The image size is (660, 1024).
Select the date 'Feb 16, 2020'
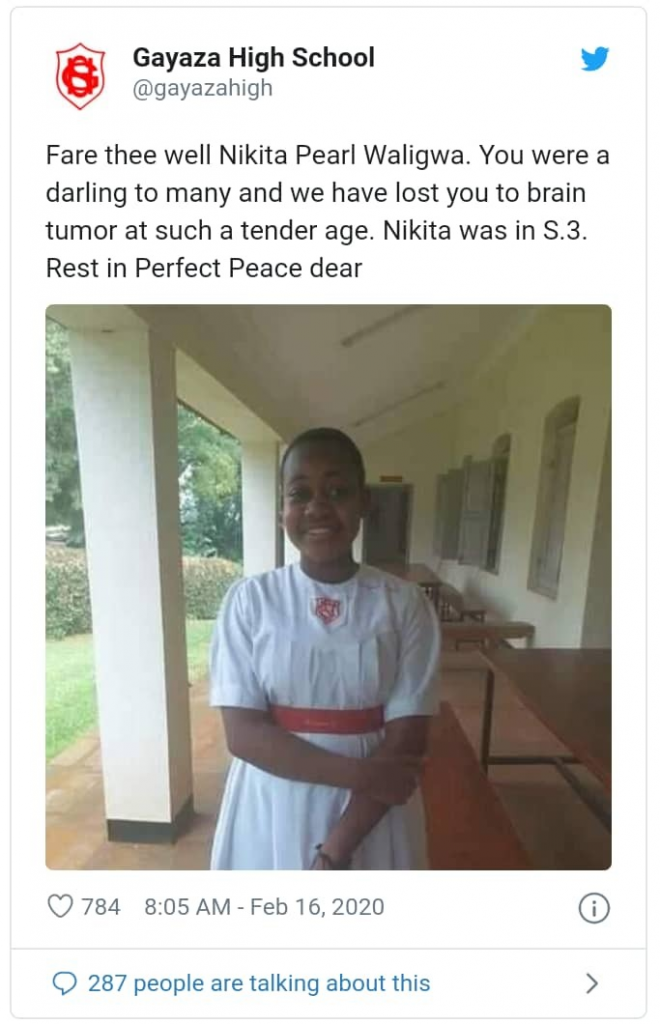coord(317,906)
